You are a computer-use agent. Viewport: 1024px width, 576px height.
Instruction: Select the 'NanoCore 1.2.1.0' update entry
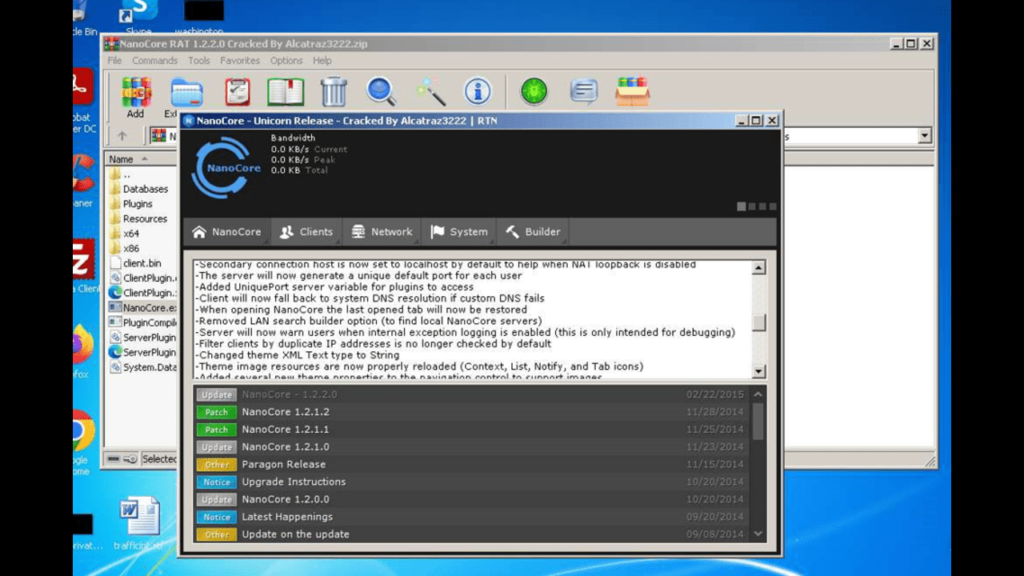coord(472,447)
